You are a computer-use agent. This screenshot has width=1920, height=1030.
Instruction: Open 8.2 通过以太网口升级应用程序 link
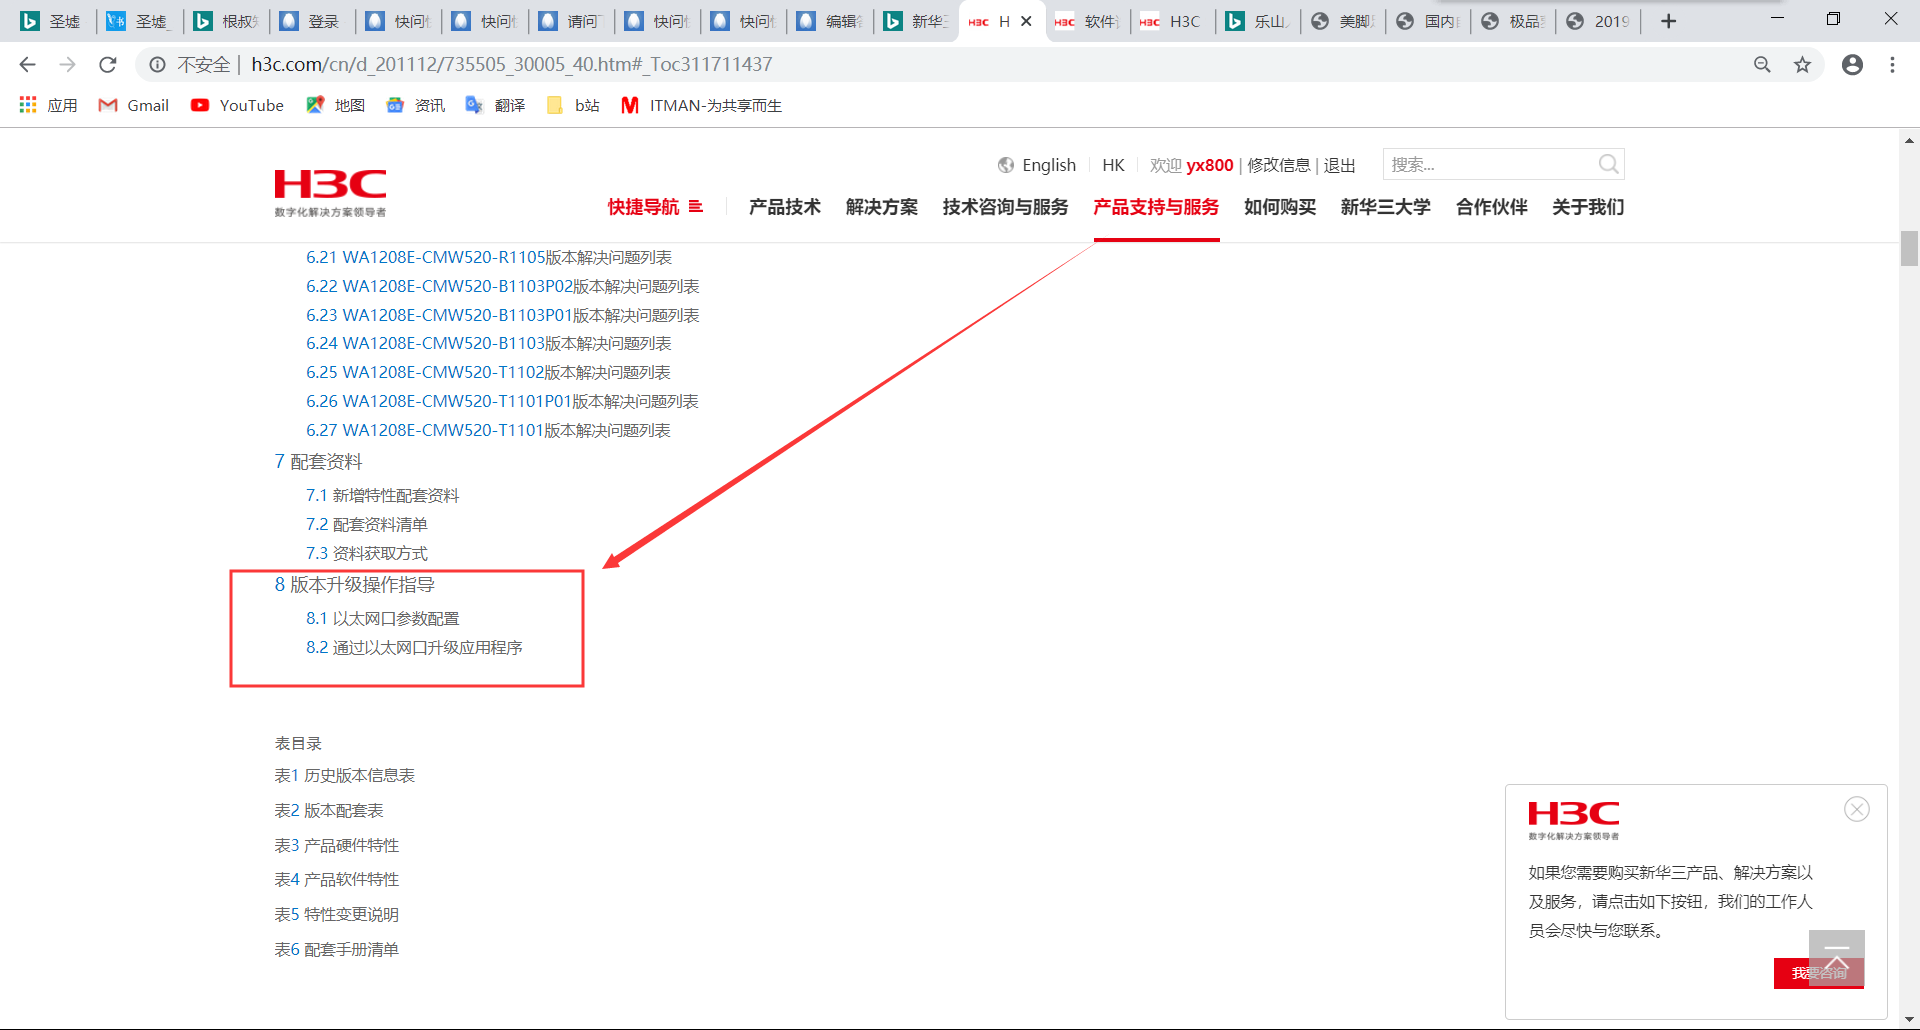(414, 648)
